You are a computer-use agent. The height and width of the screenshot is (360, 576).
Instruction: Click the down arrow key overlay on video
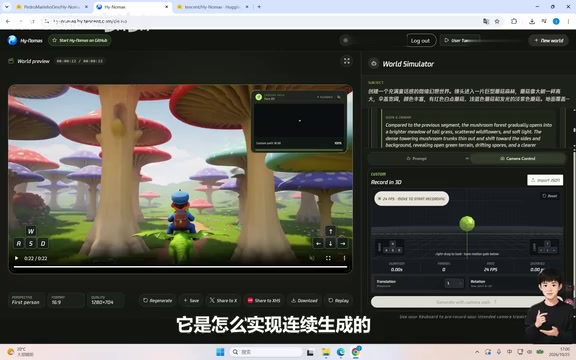point(331,243)
